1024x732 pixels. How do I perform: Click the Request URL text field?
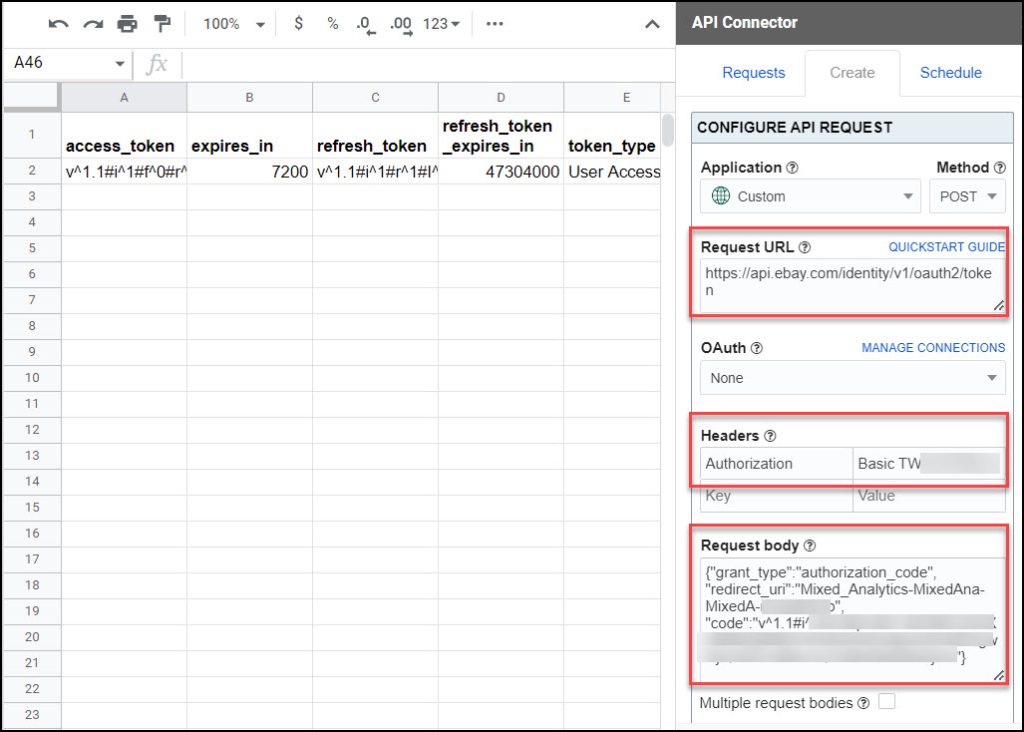[852, 286]
